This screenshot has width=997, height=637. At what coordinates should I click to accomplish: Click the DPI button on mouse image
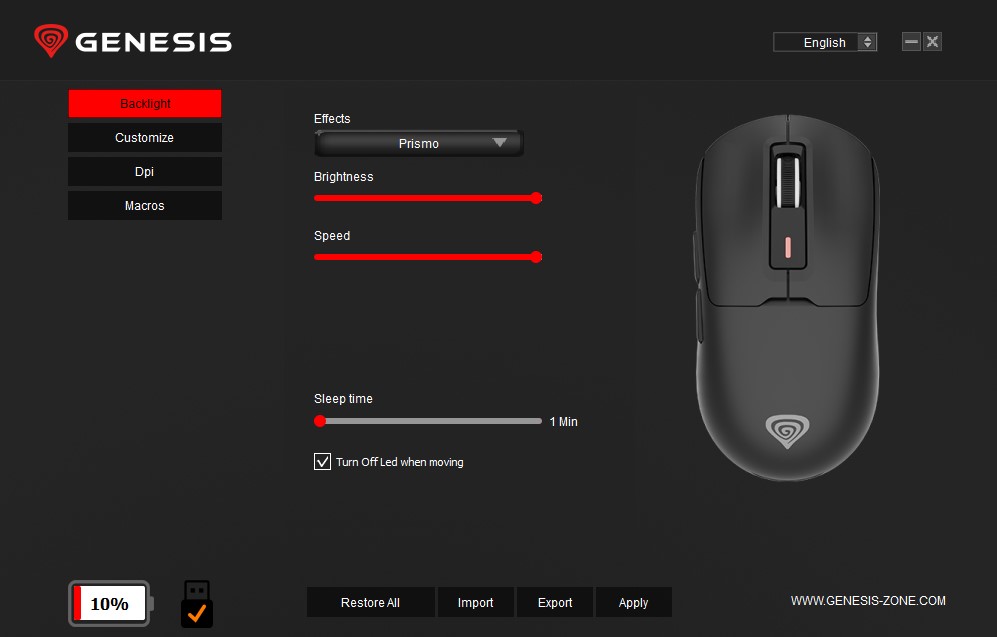(788, 248)
